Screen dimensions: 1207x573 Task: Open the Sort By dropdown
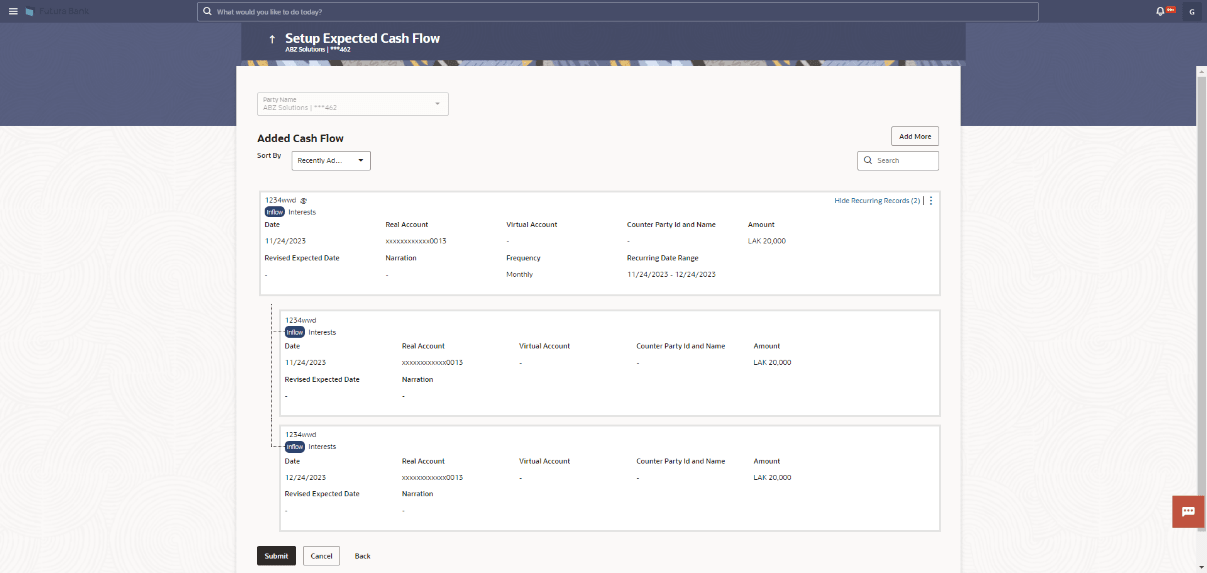pos(331,160)
